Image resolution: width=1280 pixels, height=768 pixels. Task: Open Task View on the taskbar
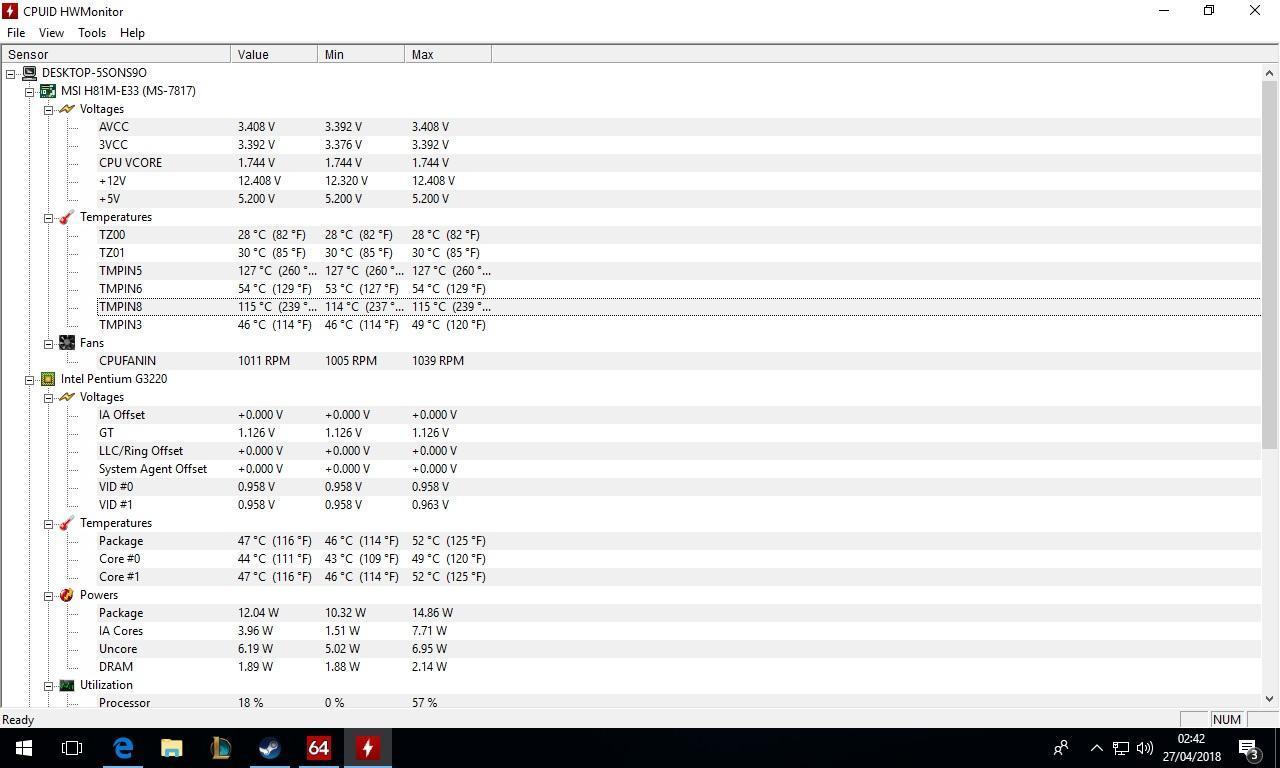tap(72, 748)
